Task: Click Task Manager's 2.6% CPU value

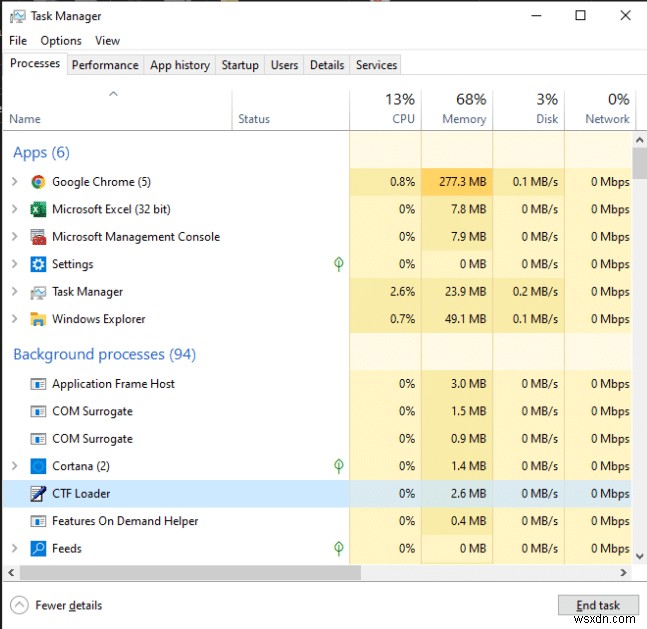Action: (x=402, y=292)
